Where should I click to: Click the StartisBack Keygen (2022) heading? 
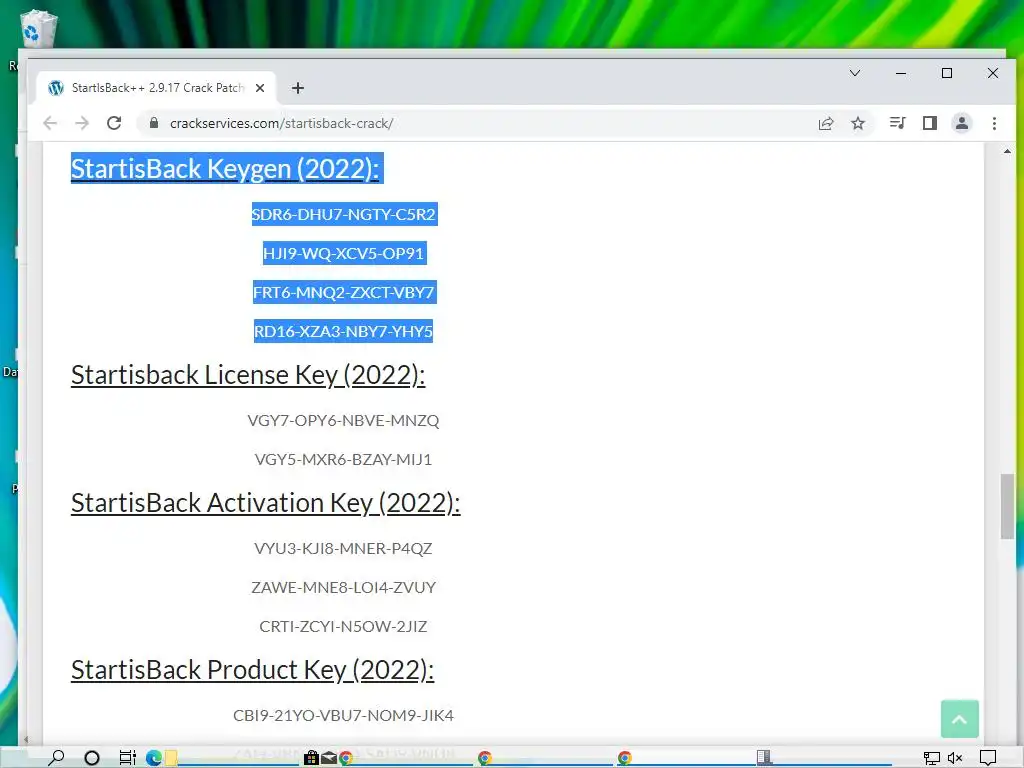pyautogui.click(x=225, y=168)
